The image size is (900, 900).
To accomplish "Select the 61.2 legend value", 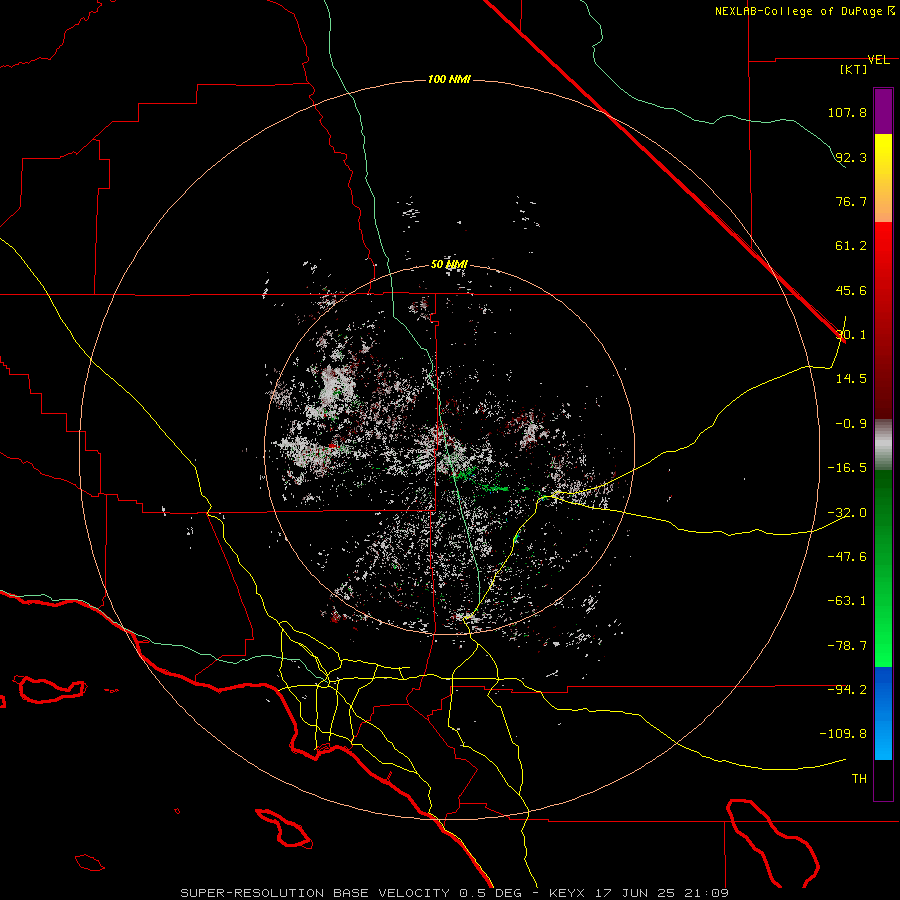I will tap(851, 246).
